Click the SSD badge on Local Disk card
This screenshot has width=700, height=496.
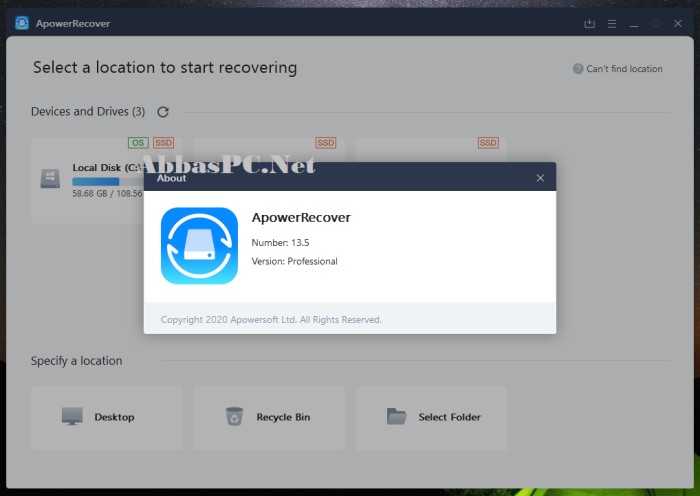(163, 143)
